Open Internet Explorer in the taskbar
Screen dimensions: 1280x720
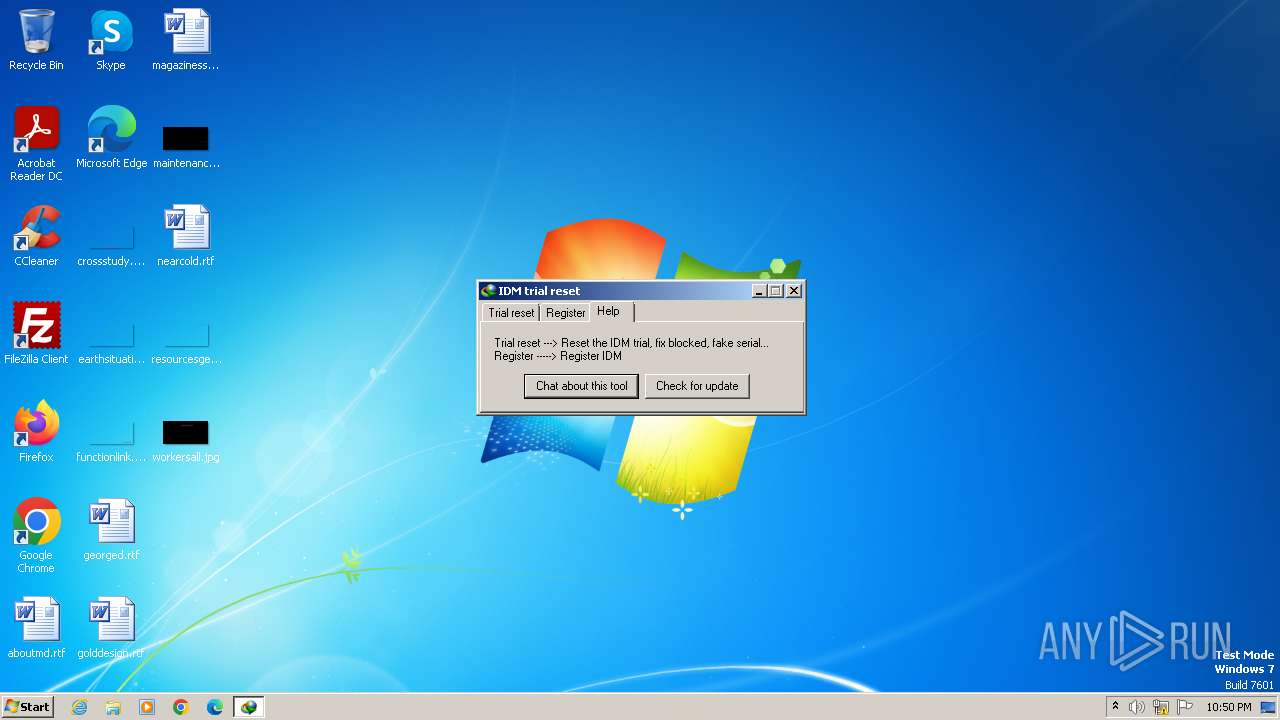pos(79,707)
